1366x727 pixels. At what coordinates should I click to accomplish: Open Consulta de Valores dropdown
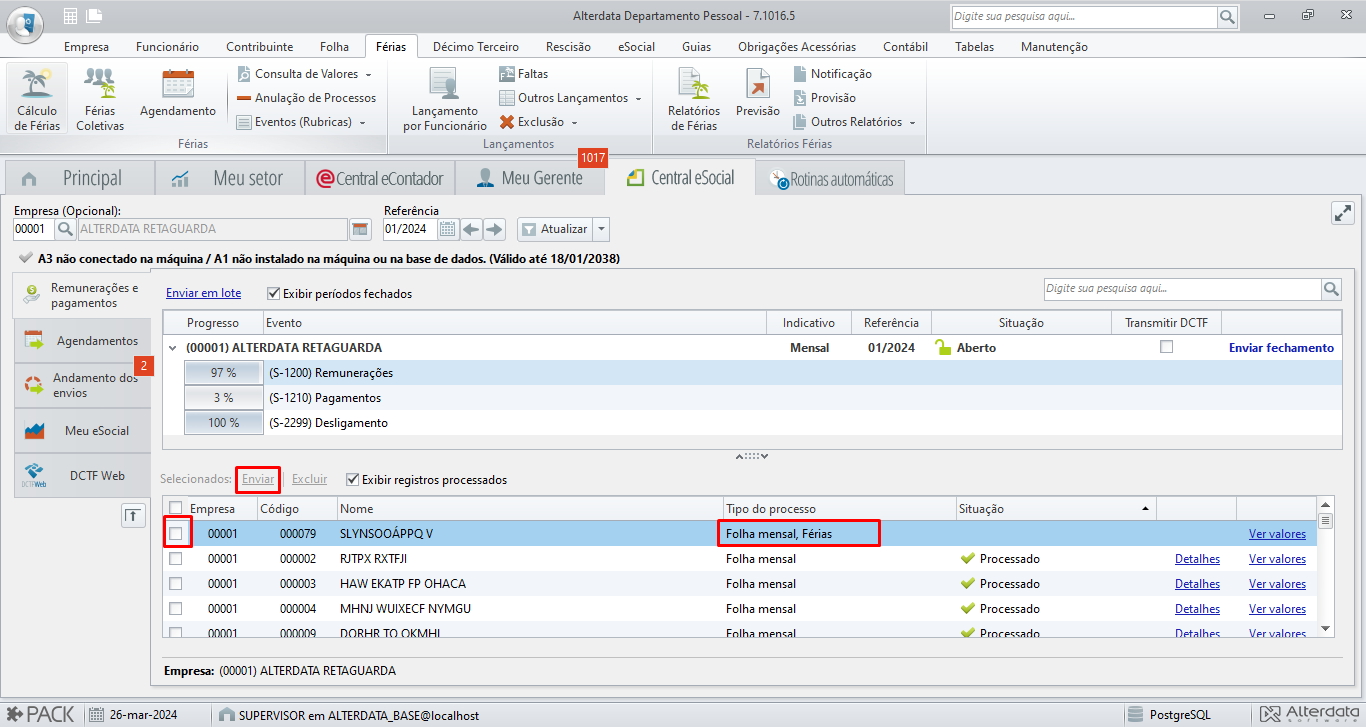pos(304,74)
